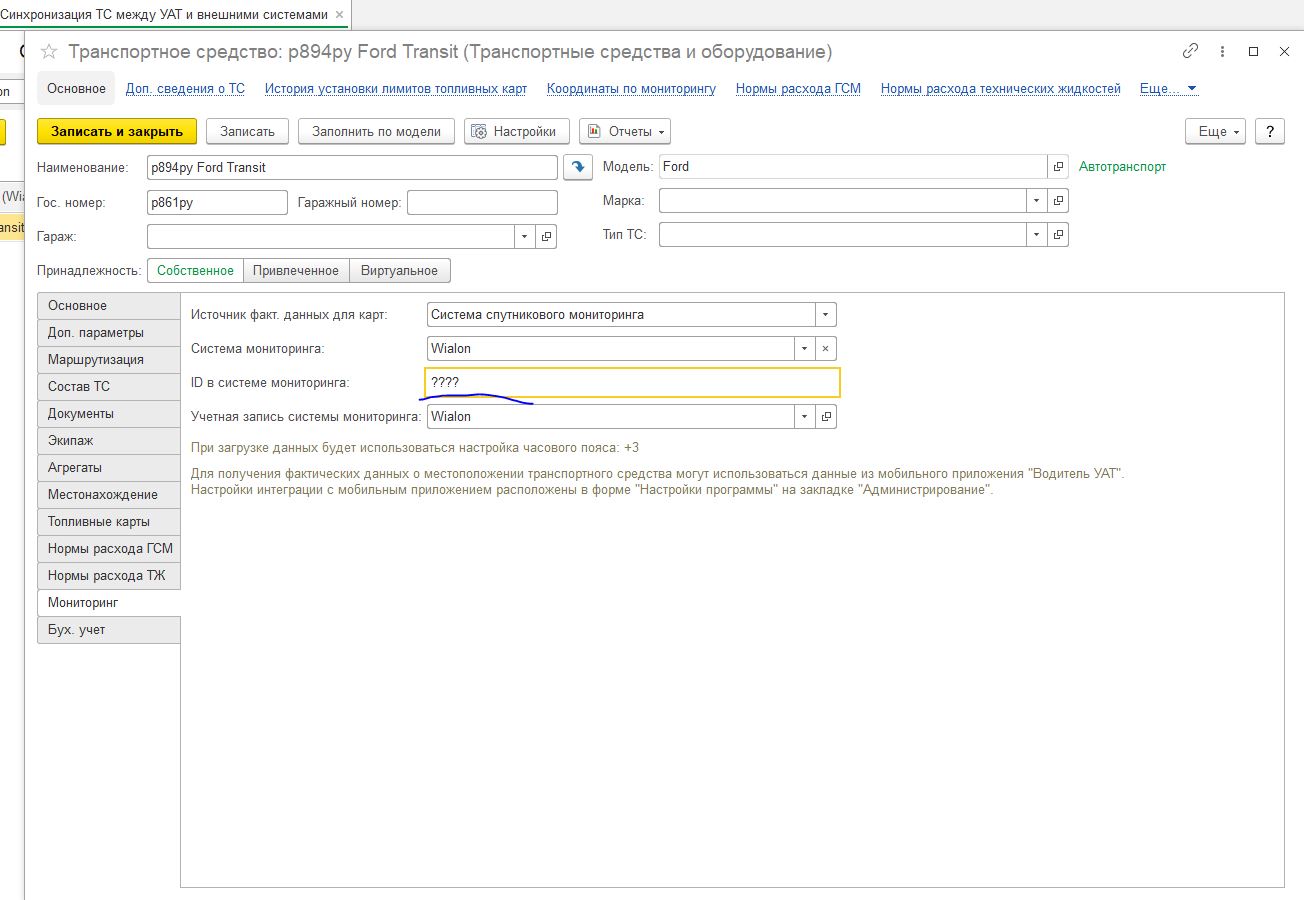Set ownership to Виртуальное

click(x=399, y=271)
